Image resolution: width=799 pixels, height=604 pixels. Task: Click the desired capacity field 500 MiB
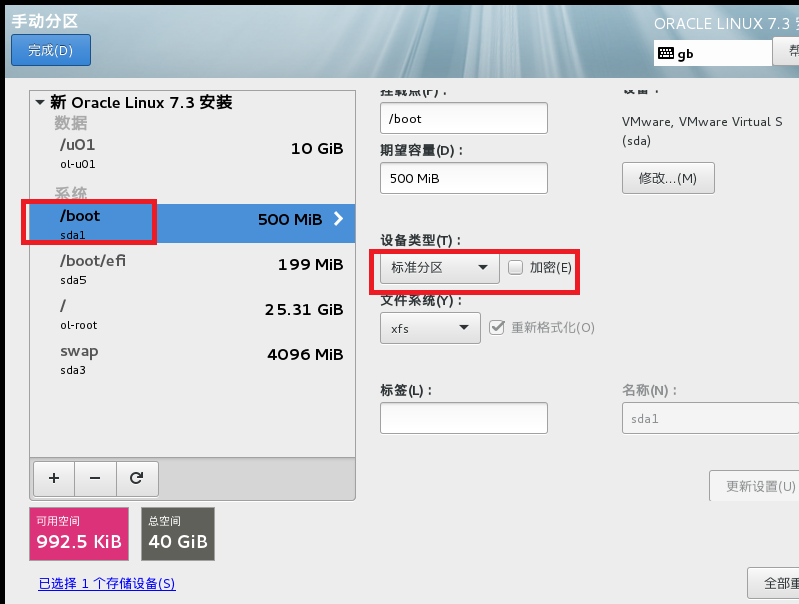click(464, 178)
